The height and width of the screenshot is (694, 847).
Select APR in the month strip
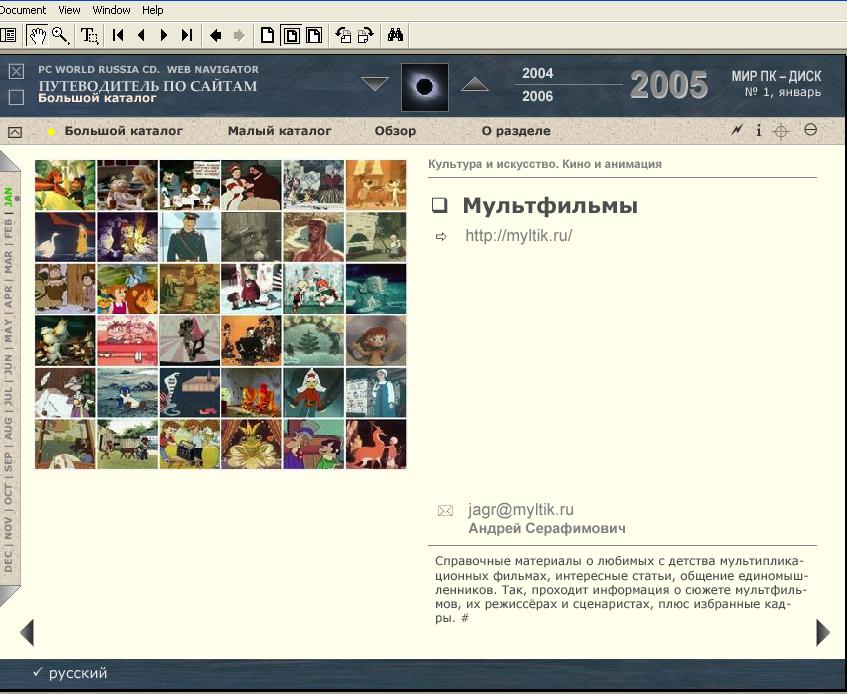pyautogui.click(x=8, y=297)
